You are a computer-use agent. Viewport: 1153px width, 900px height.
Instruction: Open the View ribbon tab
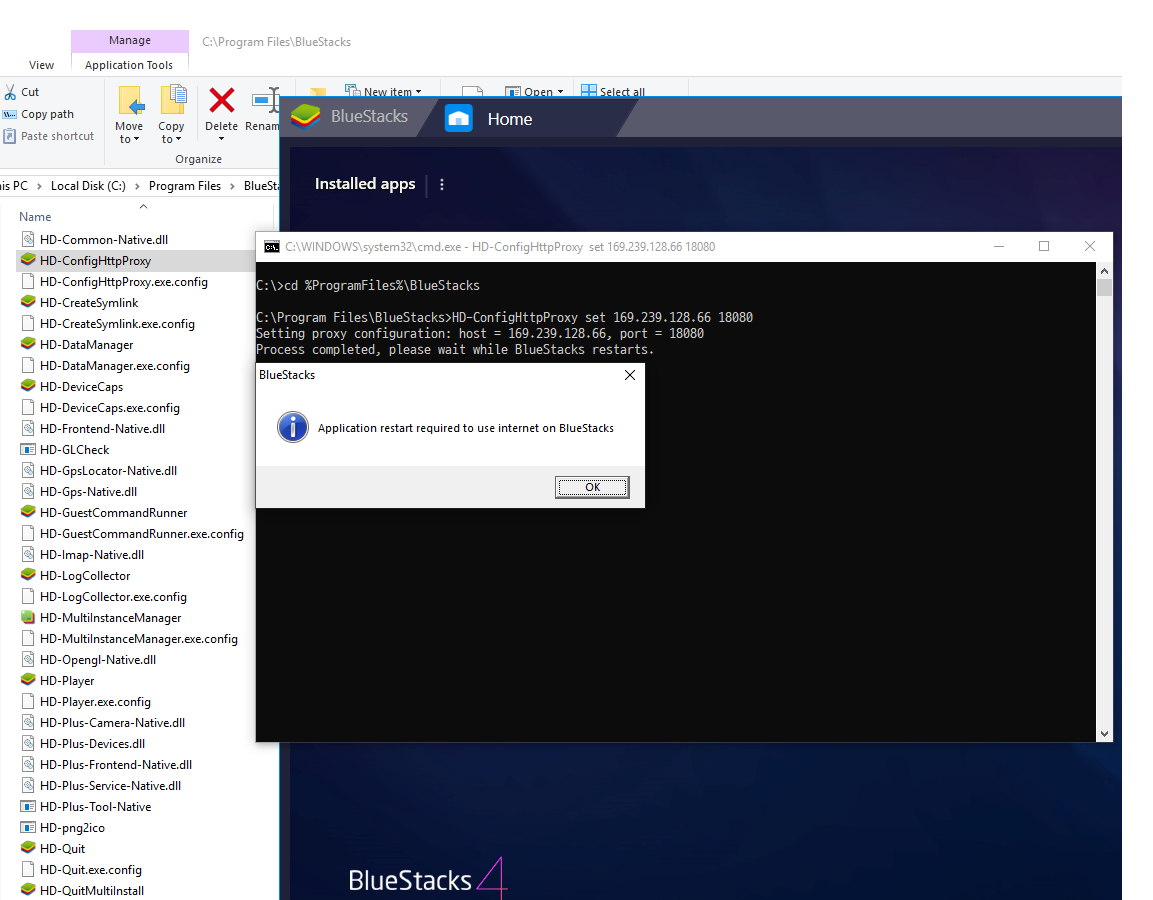click(x=42, y=65)
